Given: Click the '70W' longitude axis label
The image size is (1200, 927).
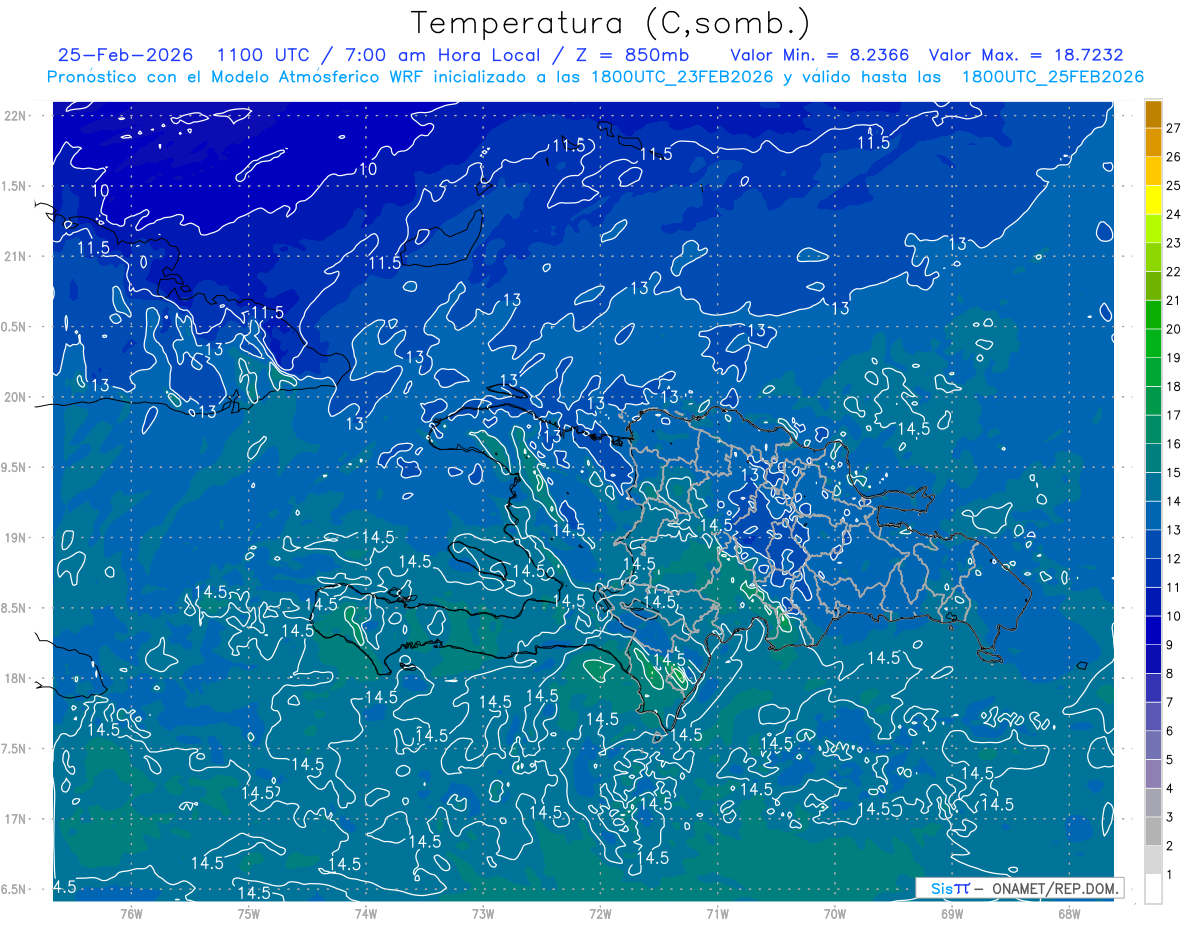Looking at the screenshot, I should pos(835,913).
